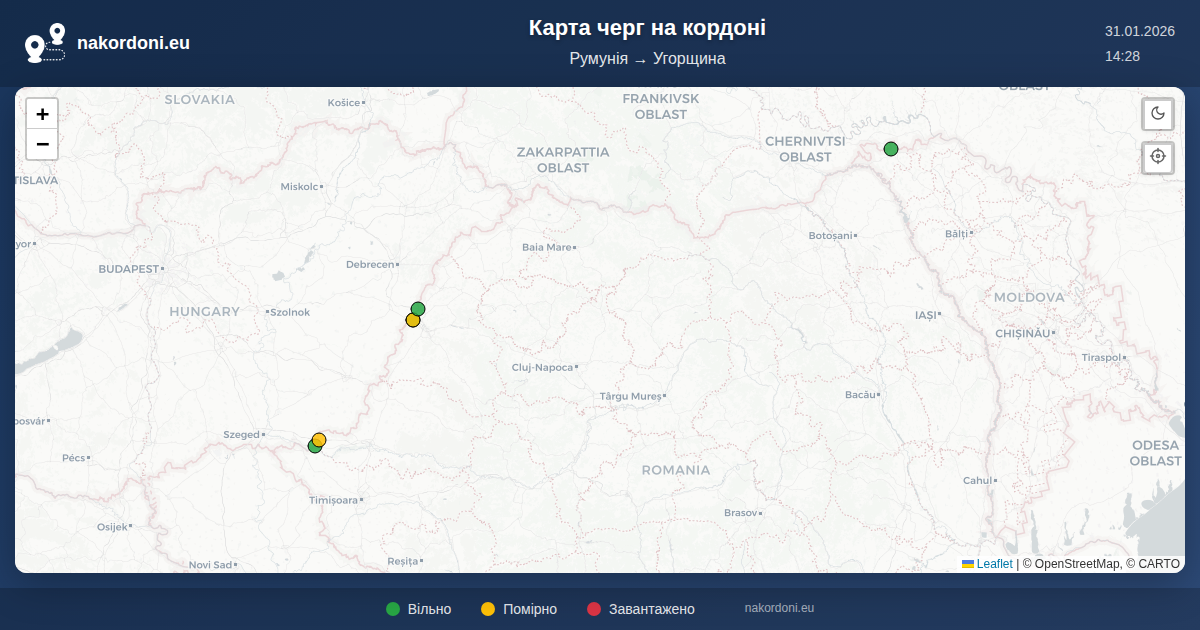Select yellow marker southeast of Debrecen
1200x630 pixels.
click(x=412, y=320)
